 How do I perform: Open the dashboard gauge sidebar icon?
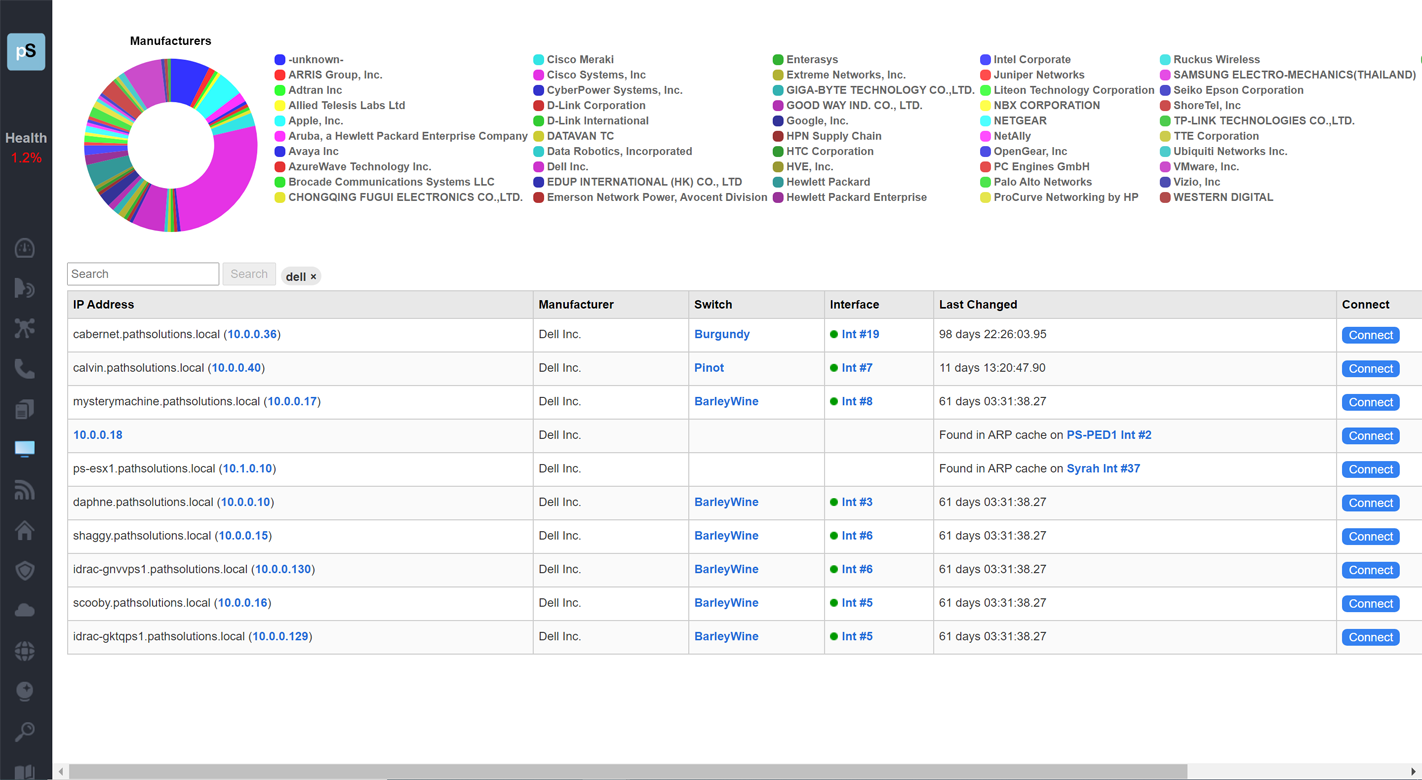[x=25, y=248]
